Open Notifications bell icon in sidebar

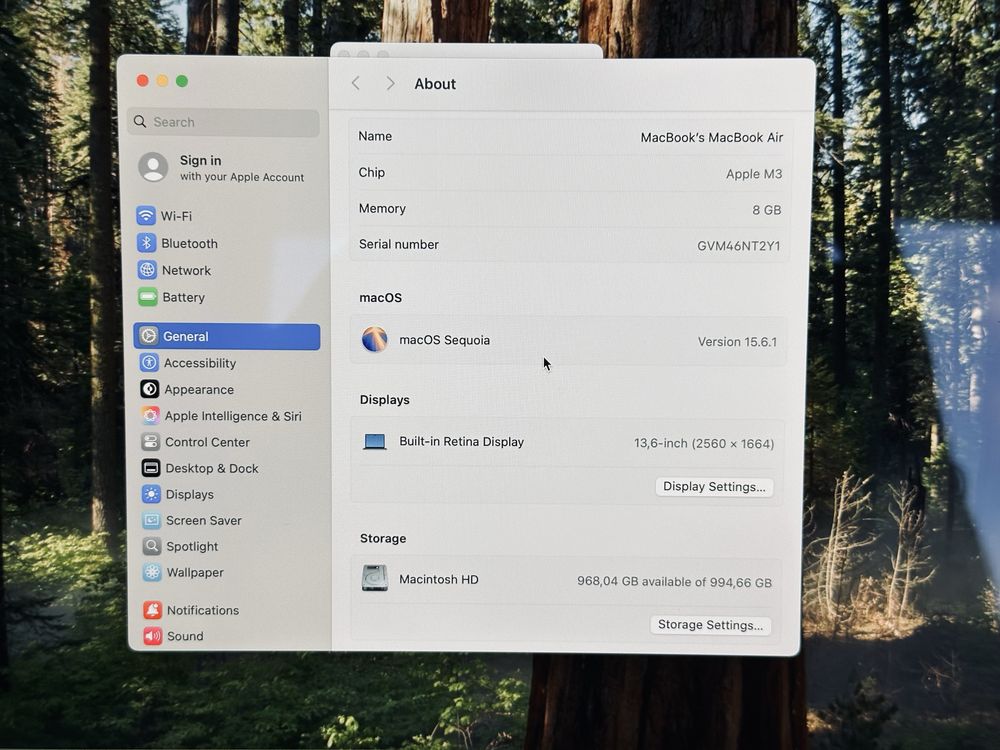152,610
